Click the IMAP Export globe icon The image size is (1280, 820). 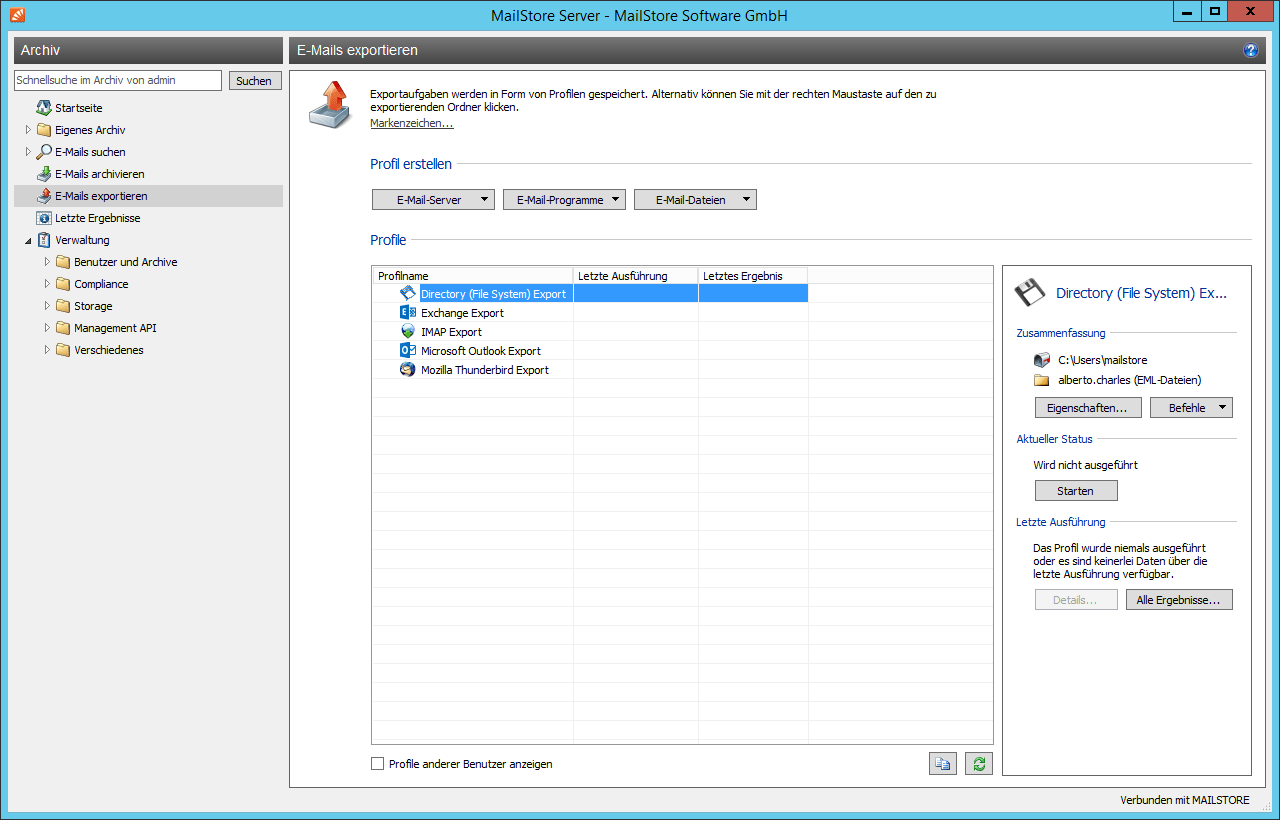408,332
